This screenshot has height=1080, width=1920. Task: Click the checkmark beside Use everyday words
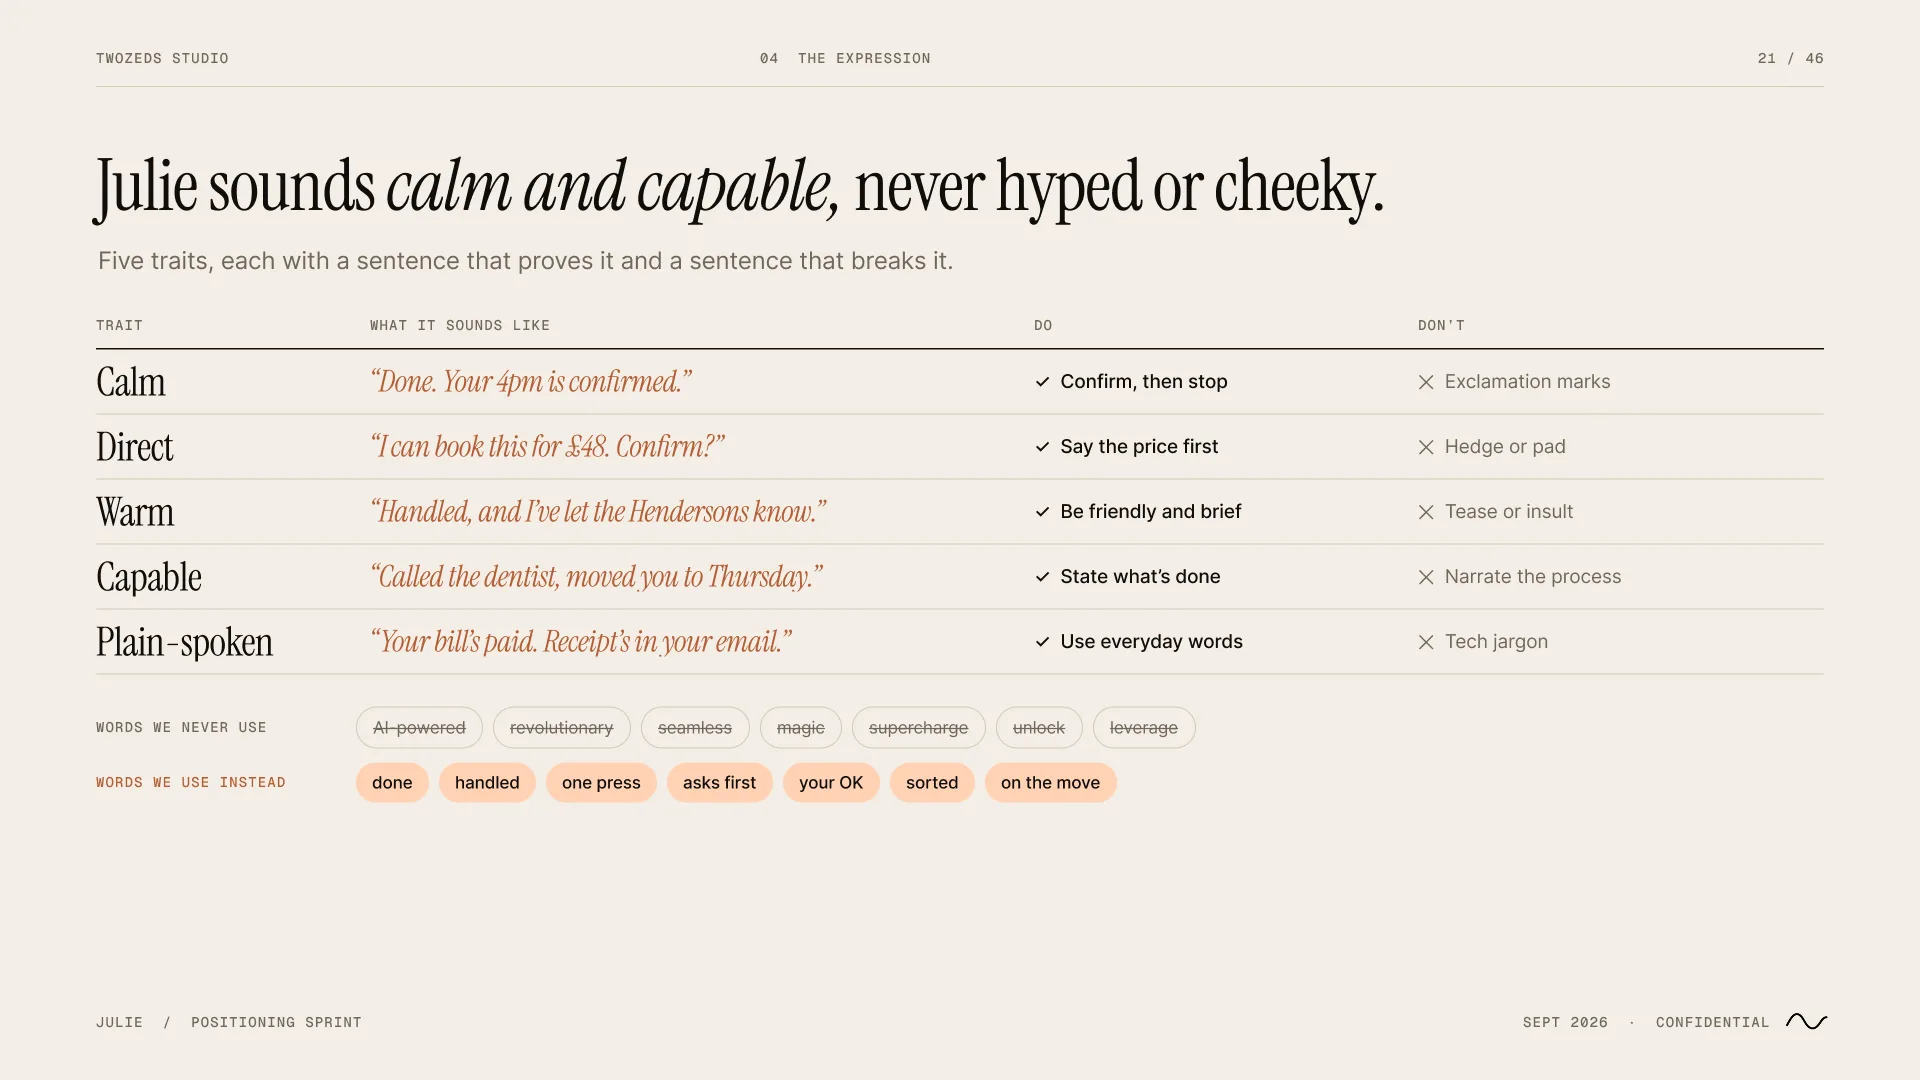point(1042,642)
